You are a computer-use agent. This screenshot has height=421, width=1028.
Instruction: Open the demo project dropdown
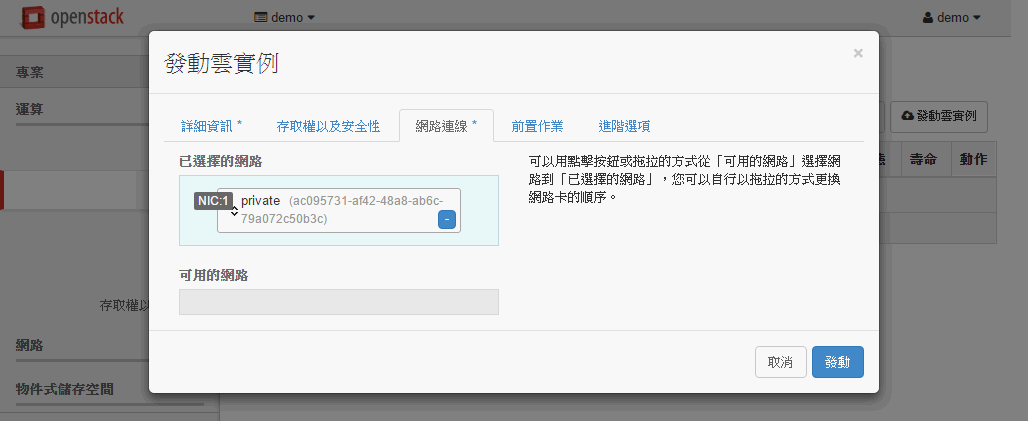click(x=285, y=18)
